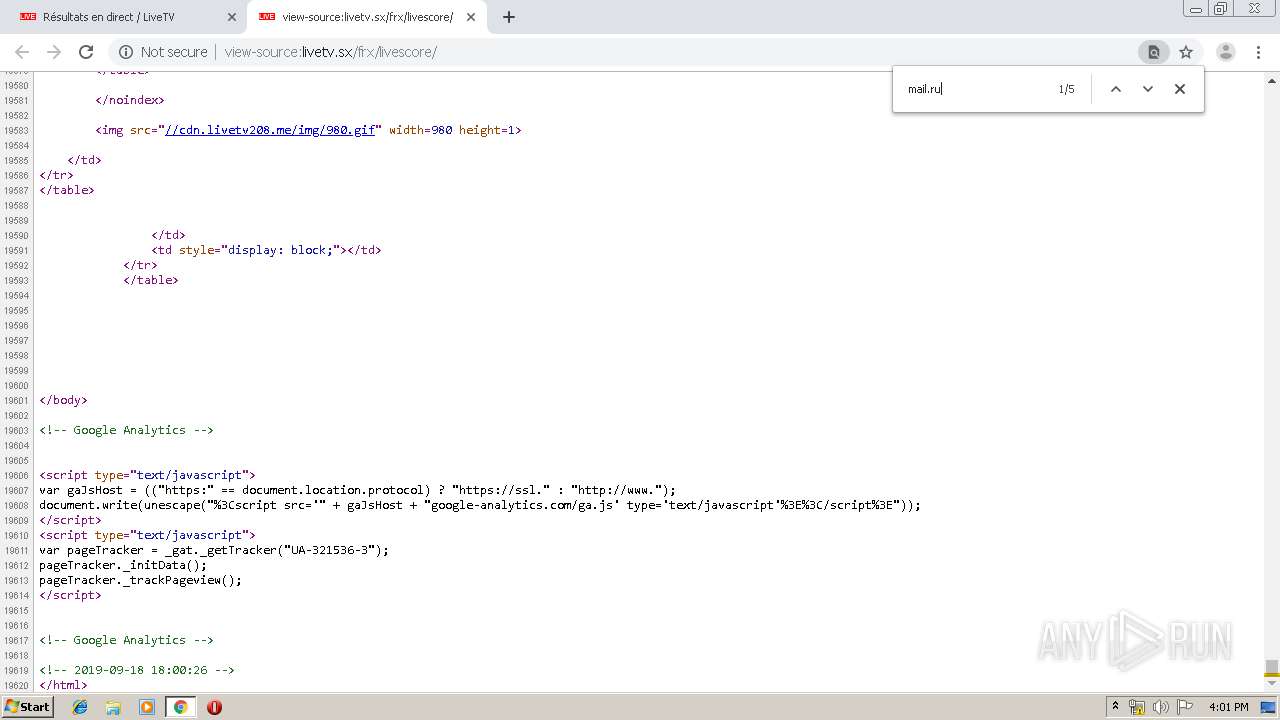This screenshot has height=720, width=1280.
Task: Open a new browser tab
Action: 508,17
